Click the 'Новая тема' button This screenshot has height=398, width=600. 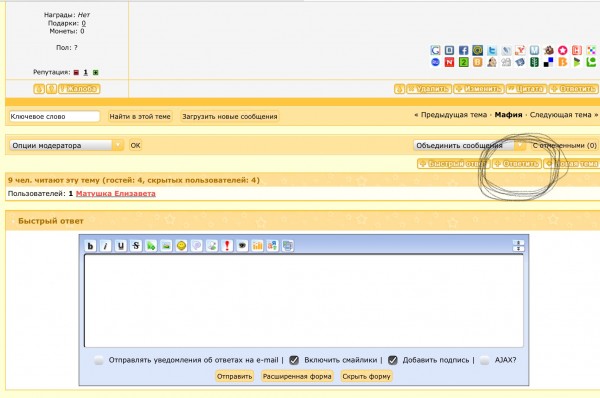point(571,164)
